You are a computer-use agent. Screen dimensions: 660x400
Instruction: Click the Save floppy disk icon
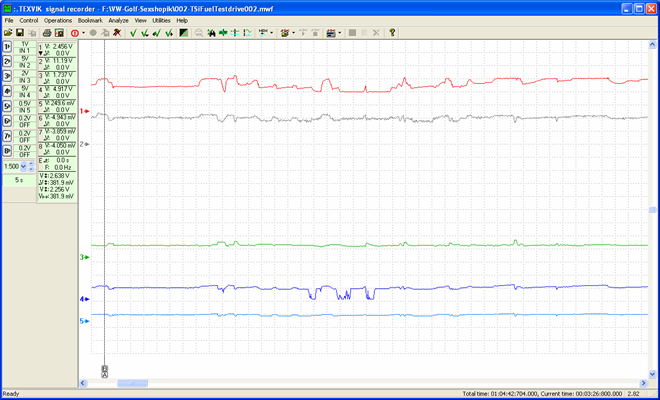pyautogui.click(x=20, y=33)
